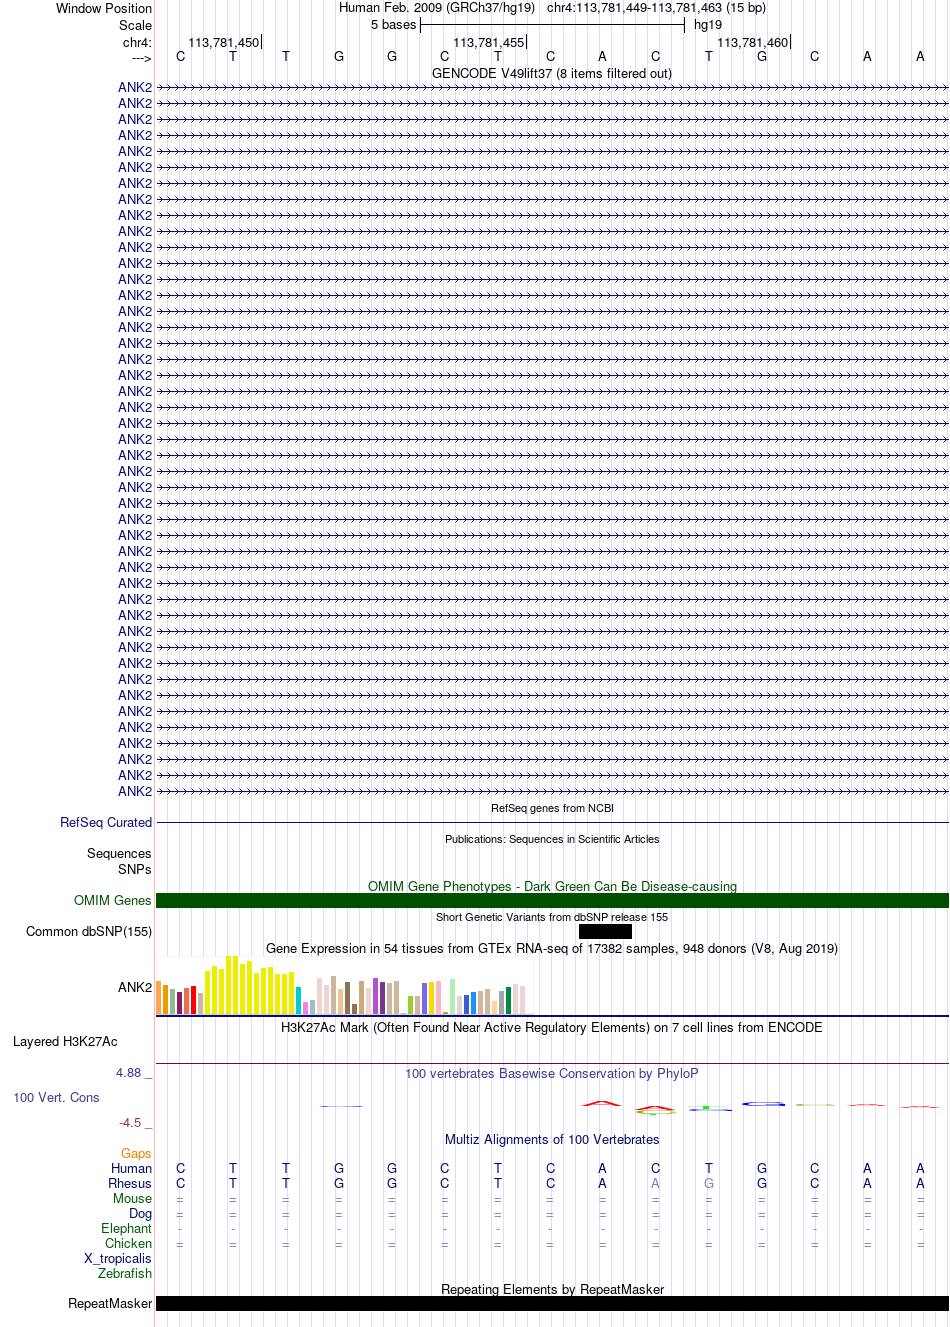Screen dimensions: 950x1327
Task: Click the ---> sequence direction label
Action: point(141,58)
